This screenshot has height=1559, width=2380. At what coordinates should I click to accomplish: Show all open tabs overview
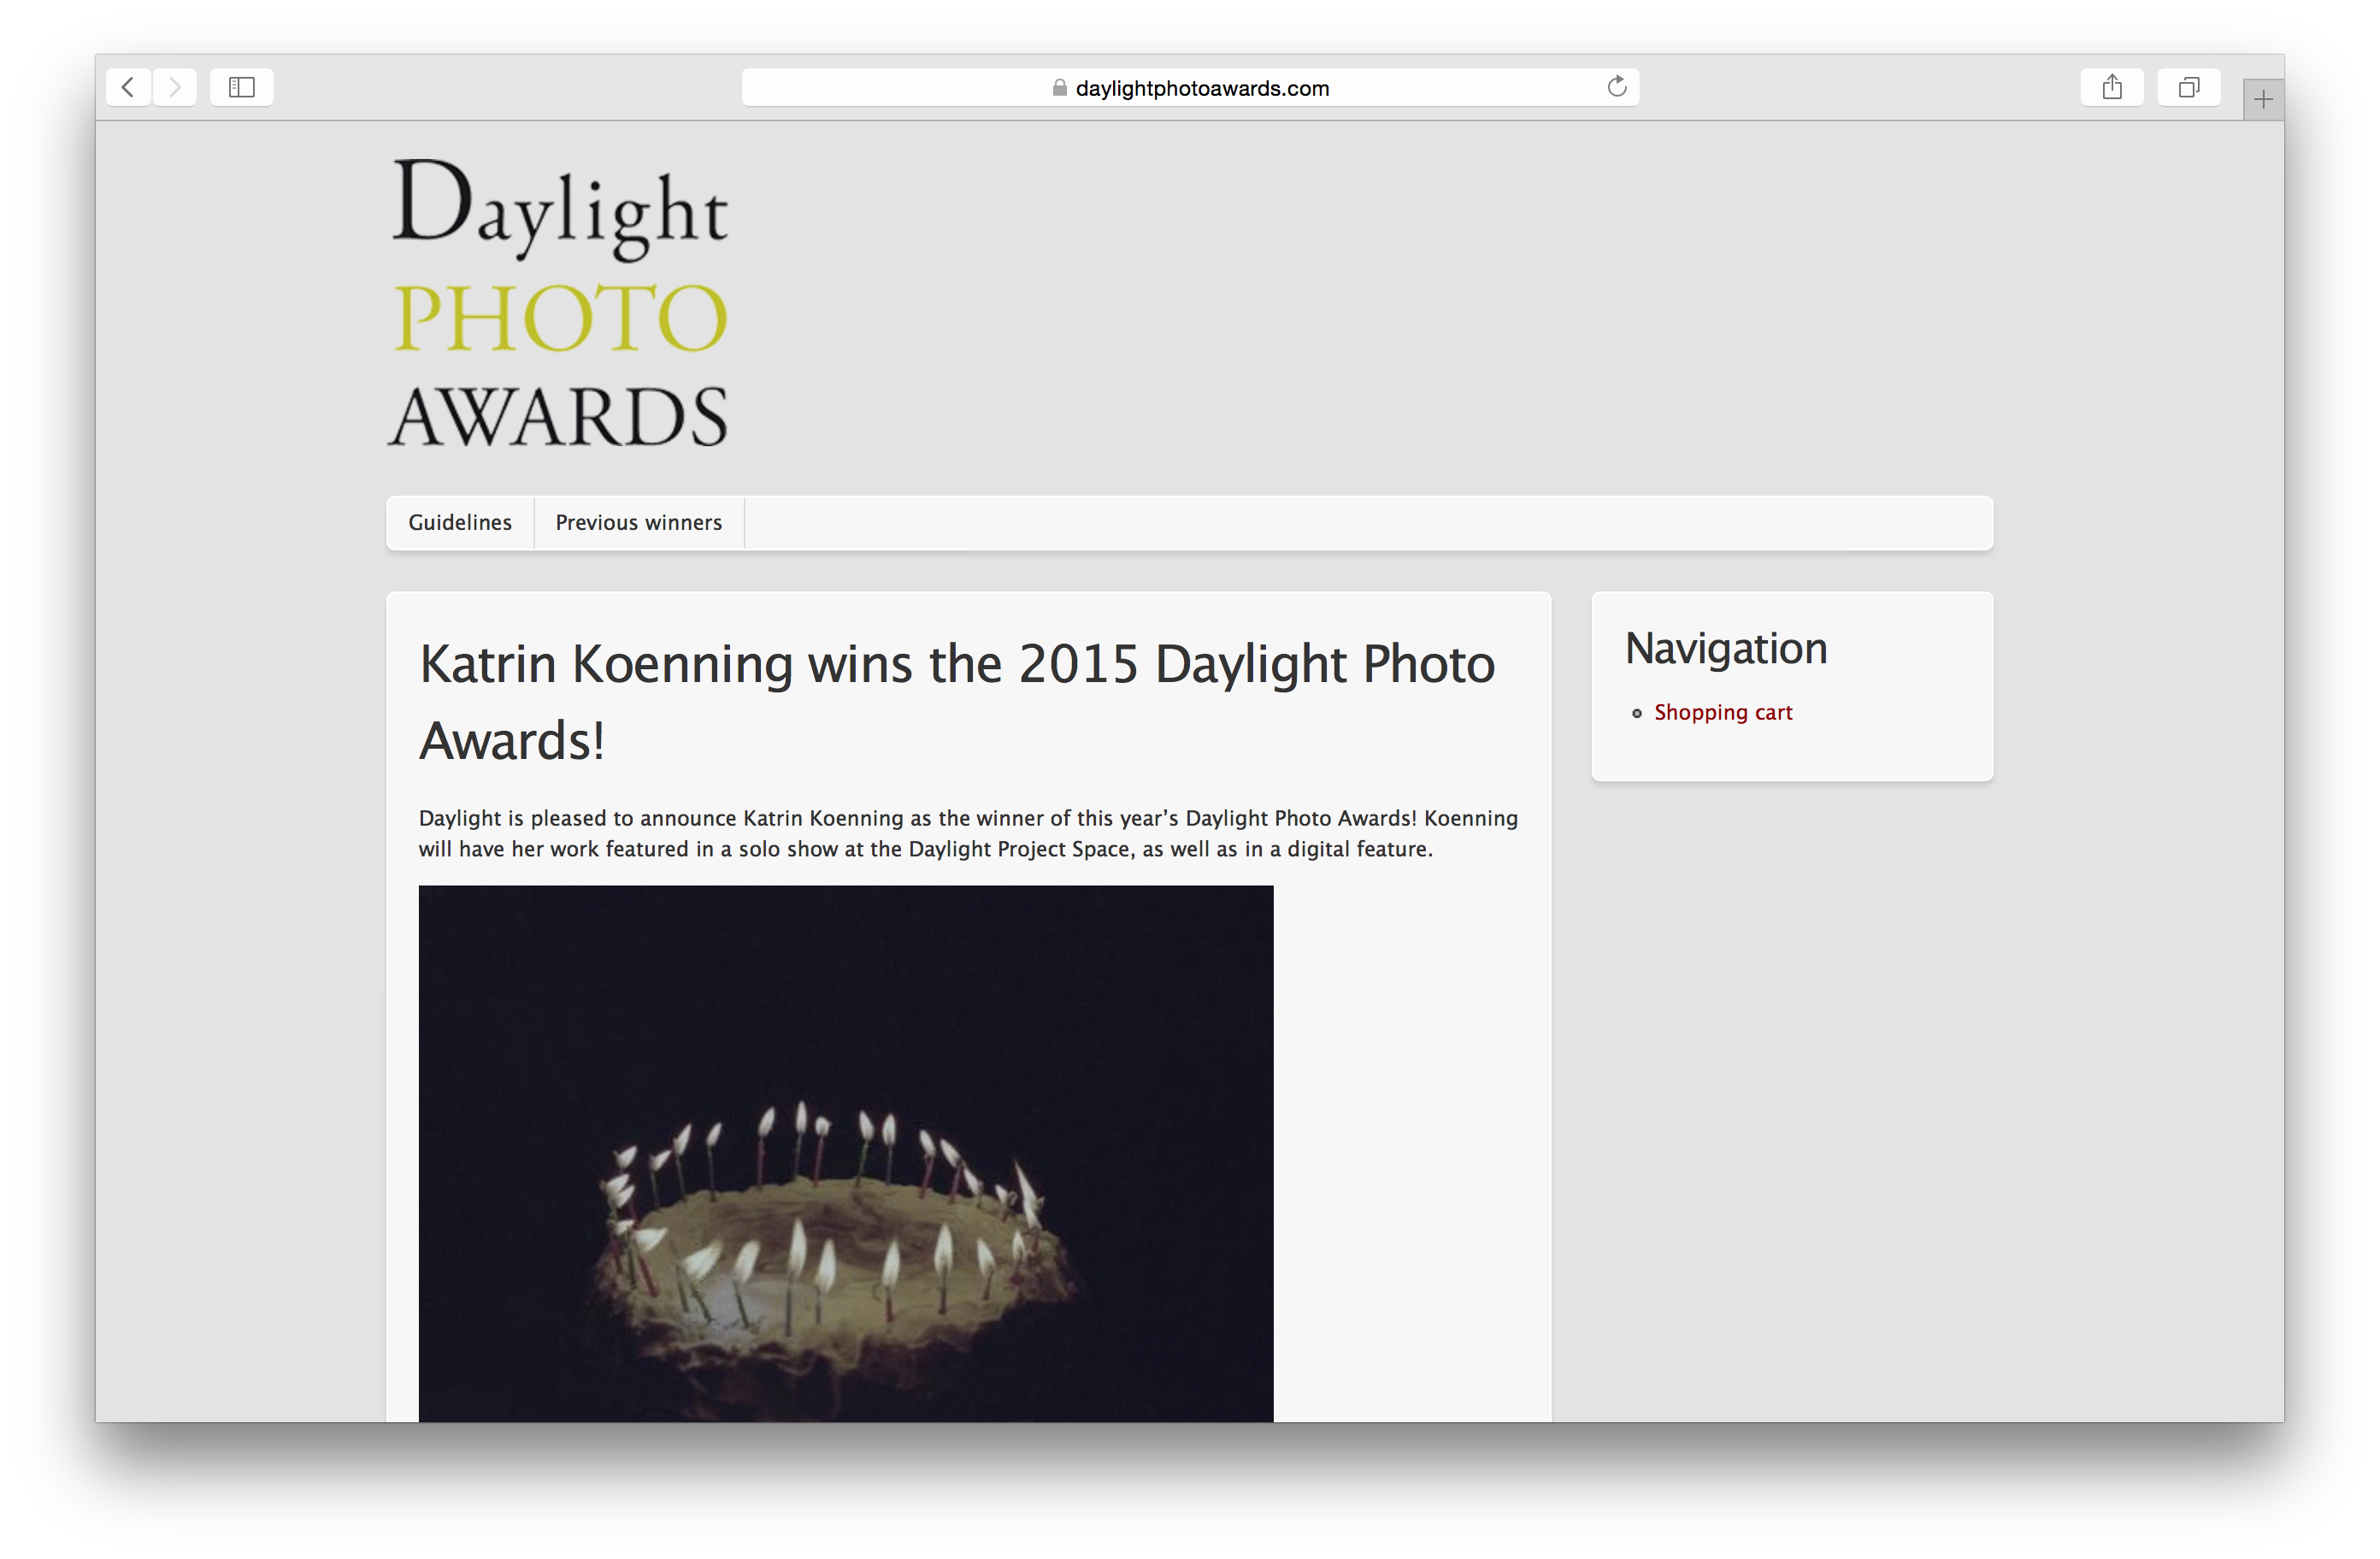[x=2188, y=87]
